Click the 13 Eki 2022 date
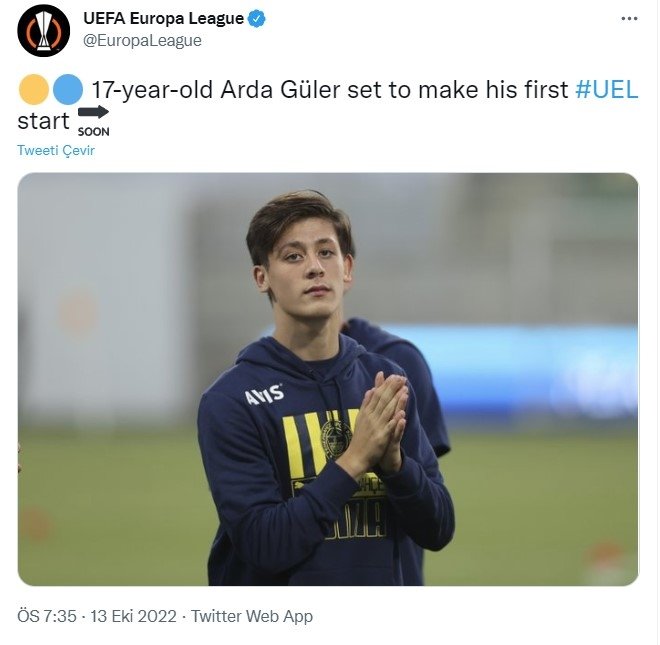The image size is (660, 645). click(133, 616)
